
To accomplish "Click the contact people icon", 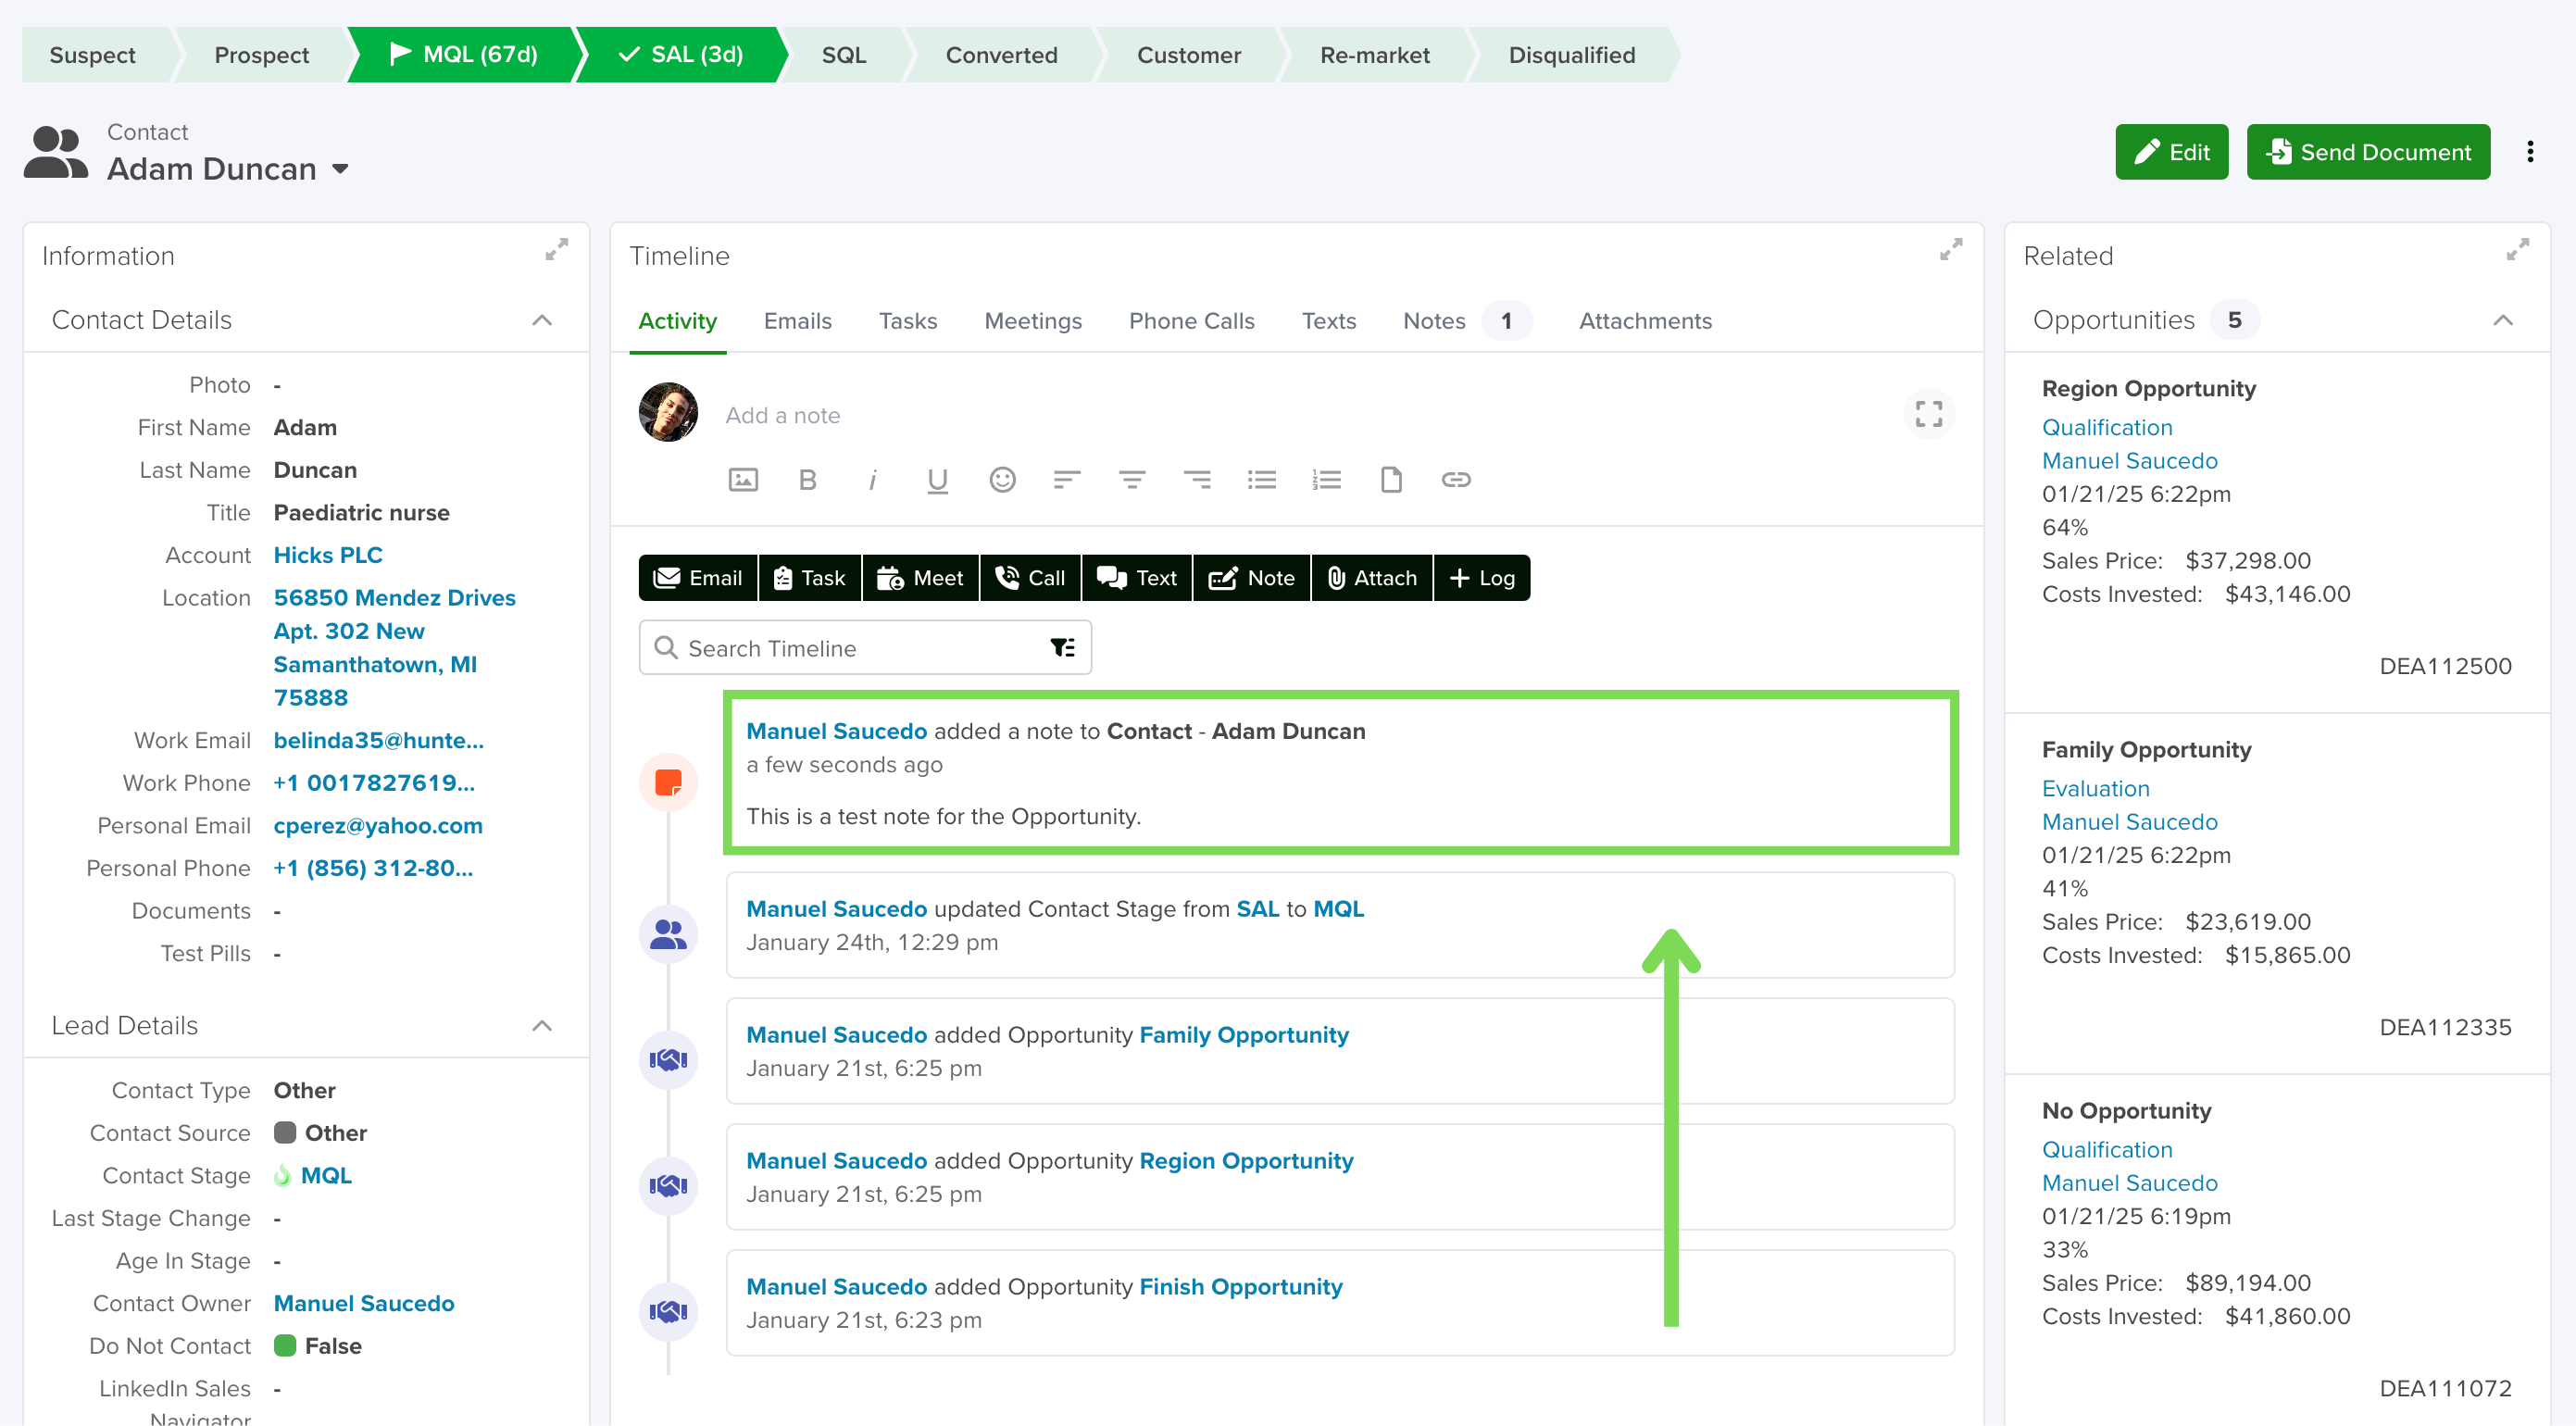I will [56, 152].
